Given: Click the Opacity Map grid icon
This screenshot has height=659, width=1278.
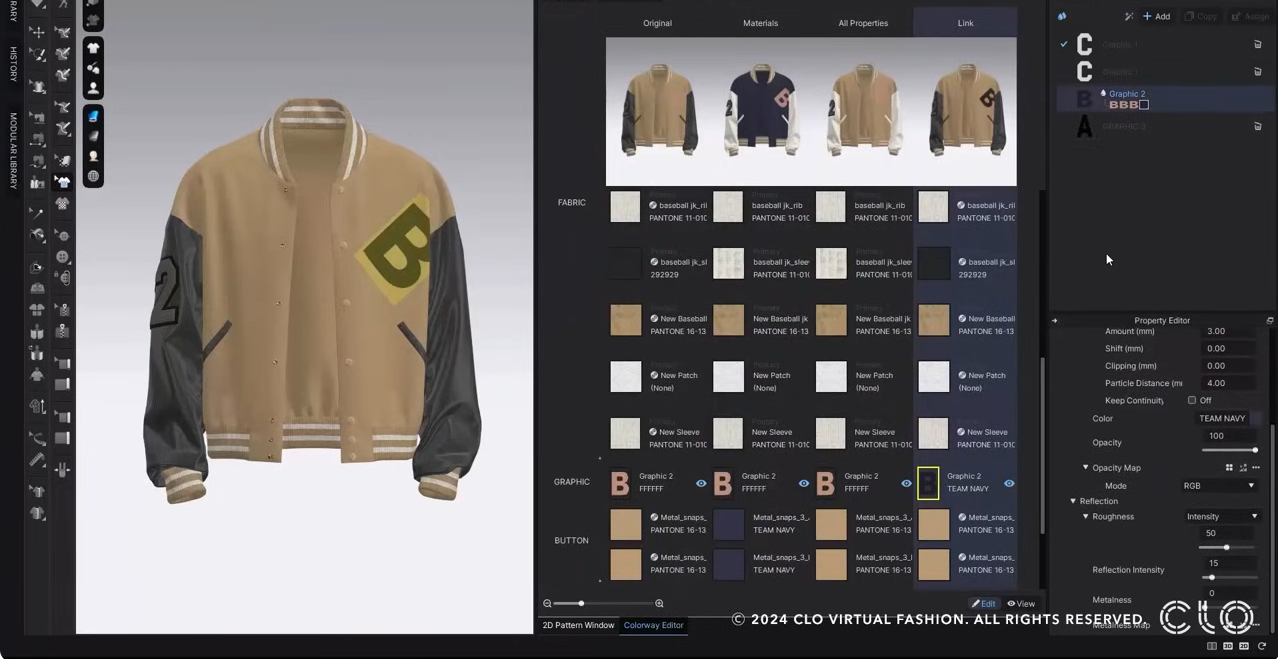Looking at the screenshot, I should [x=1229, y=468].
